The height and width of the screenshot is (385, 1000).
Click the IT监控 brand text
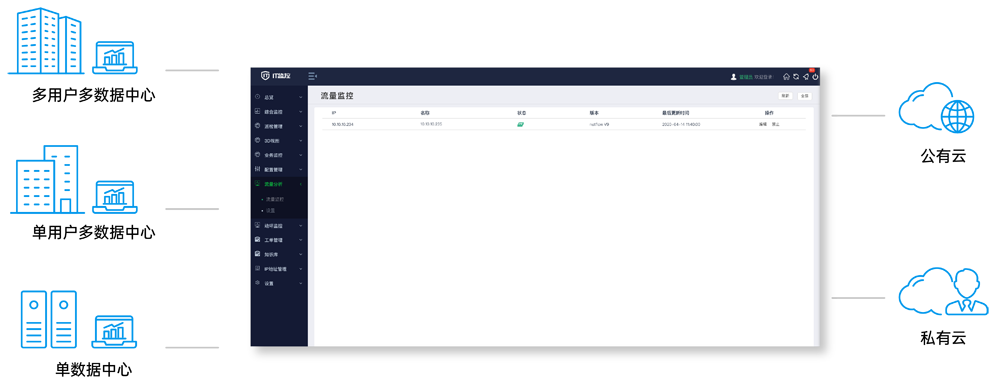pyautogui.click(x=281, y=76)
